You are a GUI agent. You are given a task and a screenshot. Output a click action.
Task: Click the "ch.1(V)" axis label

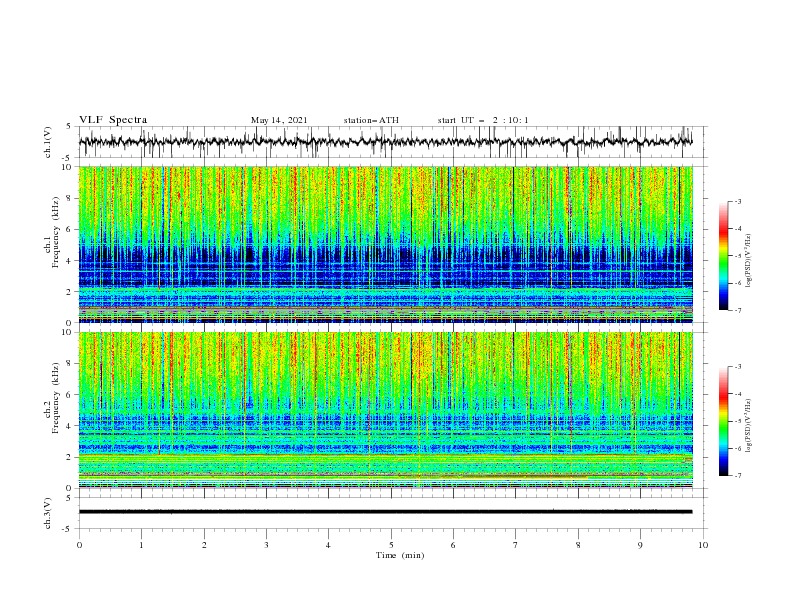(48, 142)
